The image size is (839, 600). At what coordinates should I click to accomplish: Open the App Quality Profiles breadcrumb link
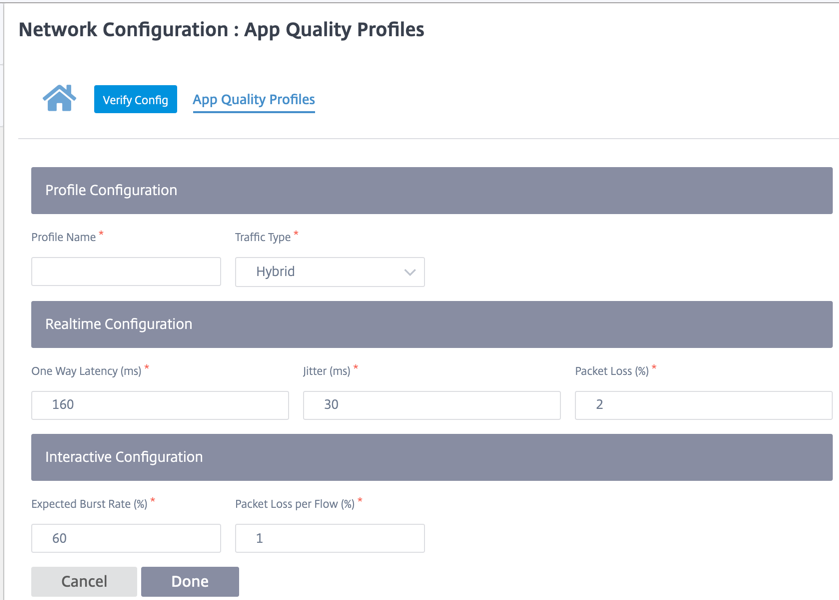254,100
